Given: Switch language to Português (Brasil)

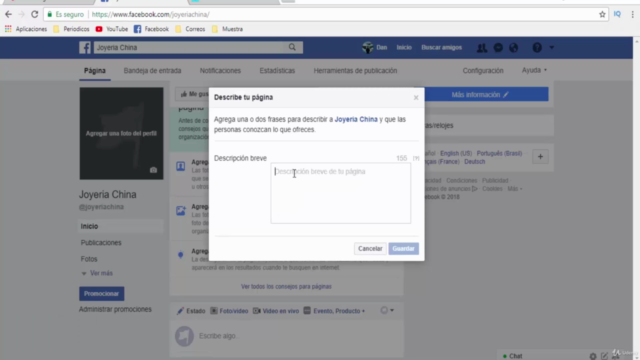Looking at the screenshot, I should coord(499,153).
